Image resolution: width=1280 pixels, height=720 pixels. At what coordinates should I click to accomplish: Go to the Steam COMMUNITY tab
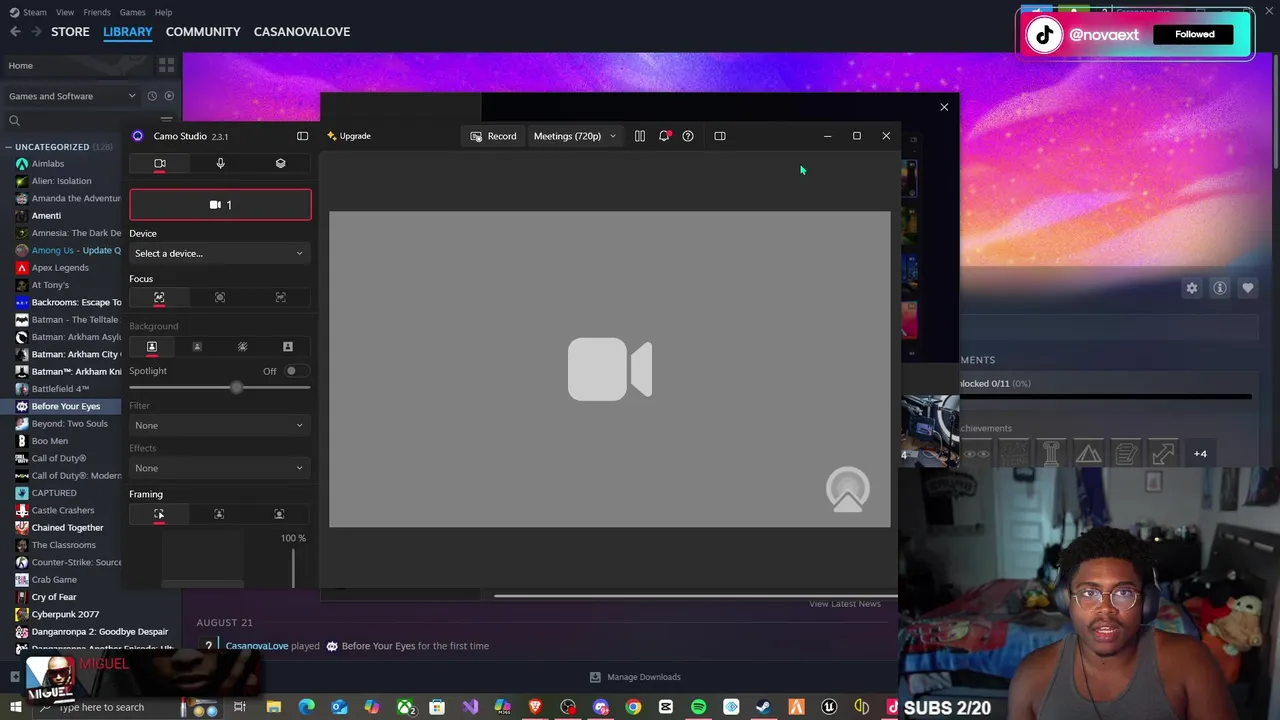click(x=203, y=32)
